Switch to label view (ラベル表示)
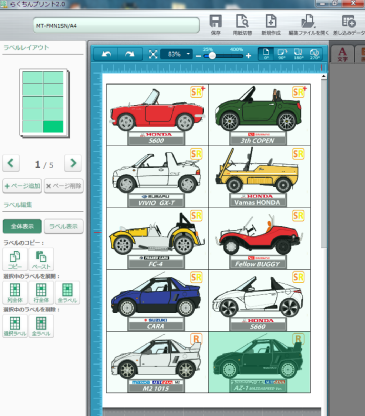Image resolution: width=365 pixels, height=416 pixels. (64, 226)
